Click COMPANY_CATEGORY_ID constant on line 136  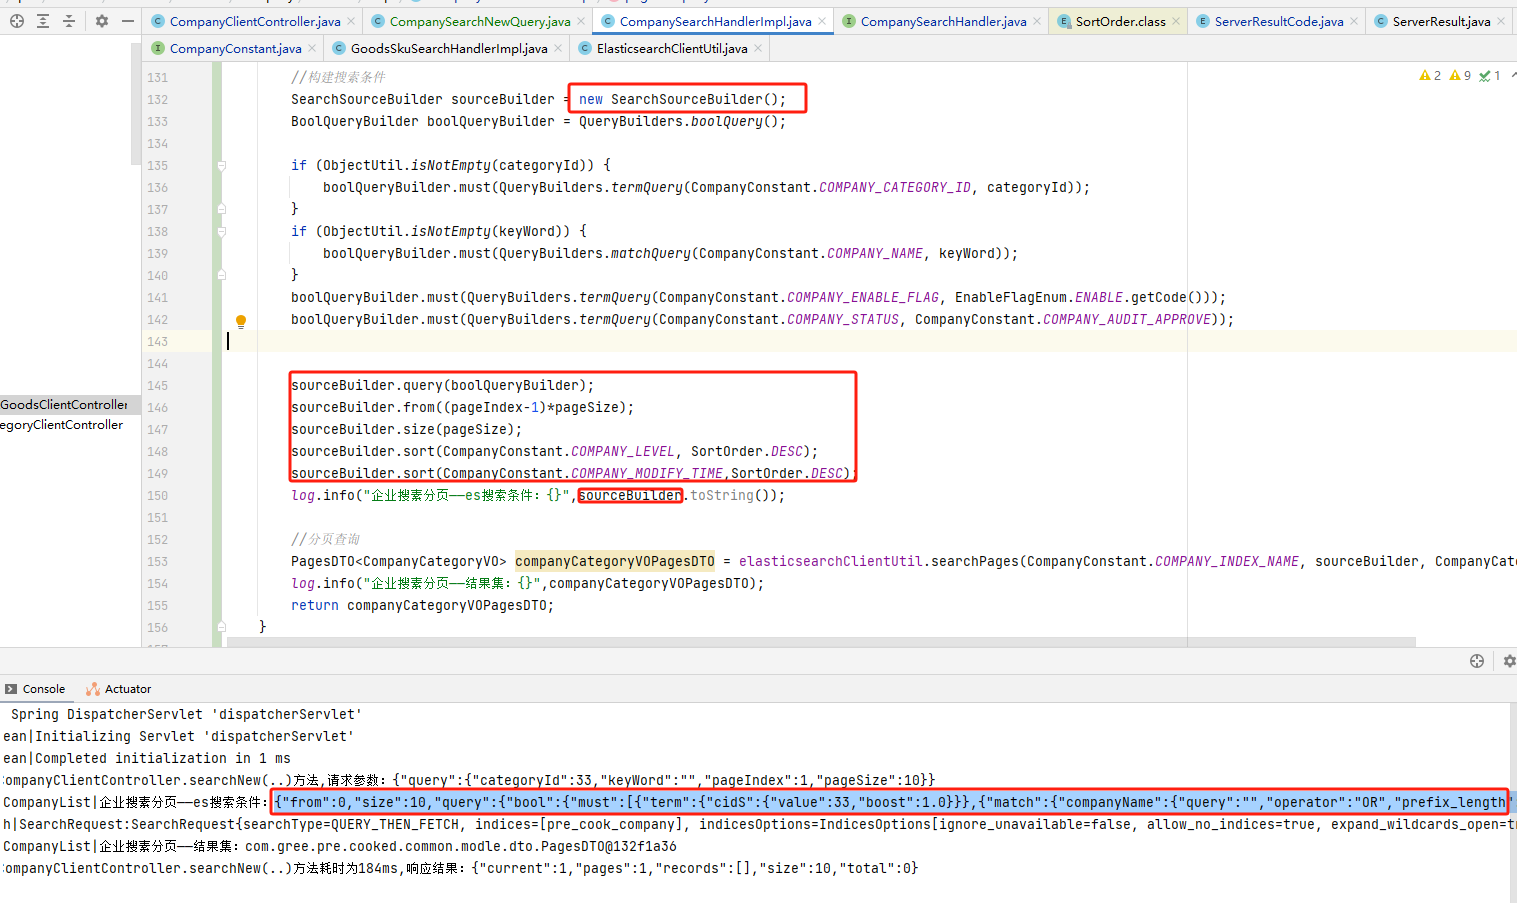[895, 188]
